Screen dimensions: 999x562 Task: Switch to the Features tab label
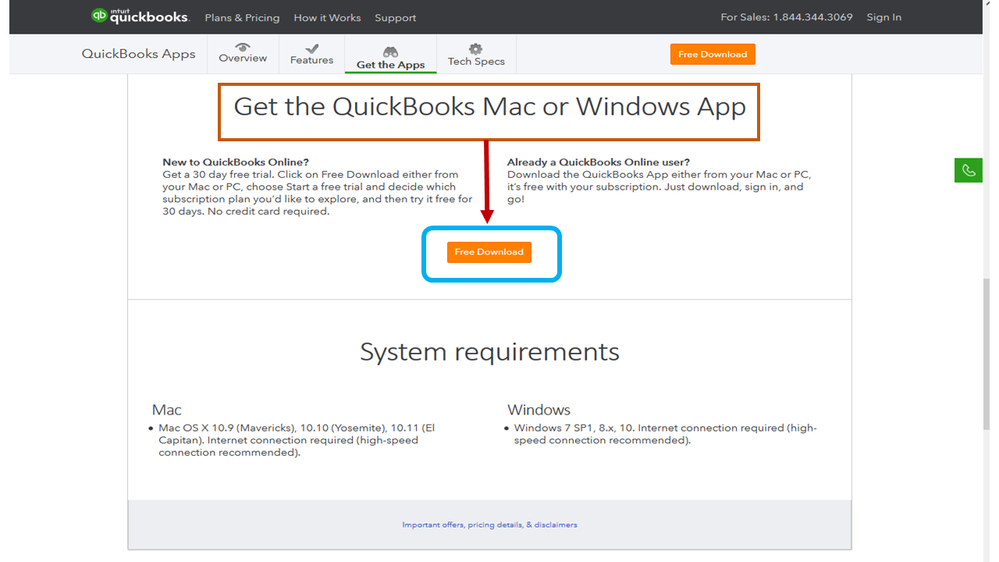312,60
